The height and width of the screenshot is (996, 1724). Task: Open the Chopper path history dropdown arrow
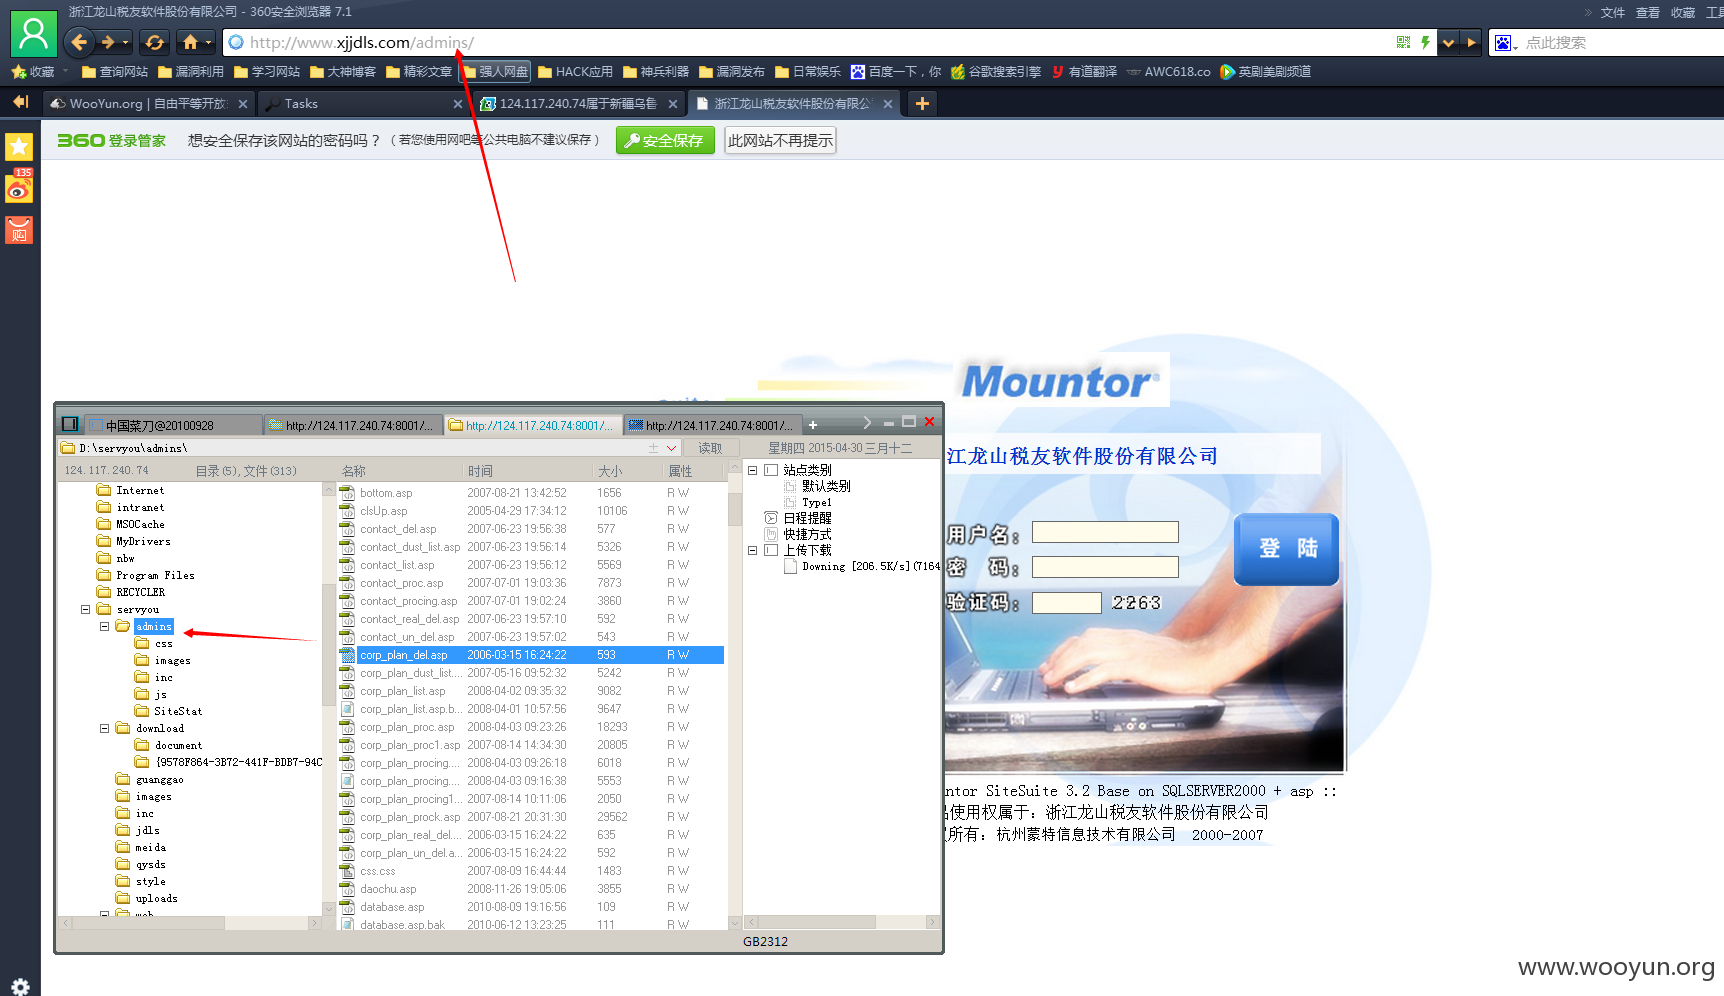671,448
